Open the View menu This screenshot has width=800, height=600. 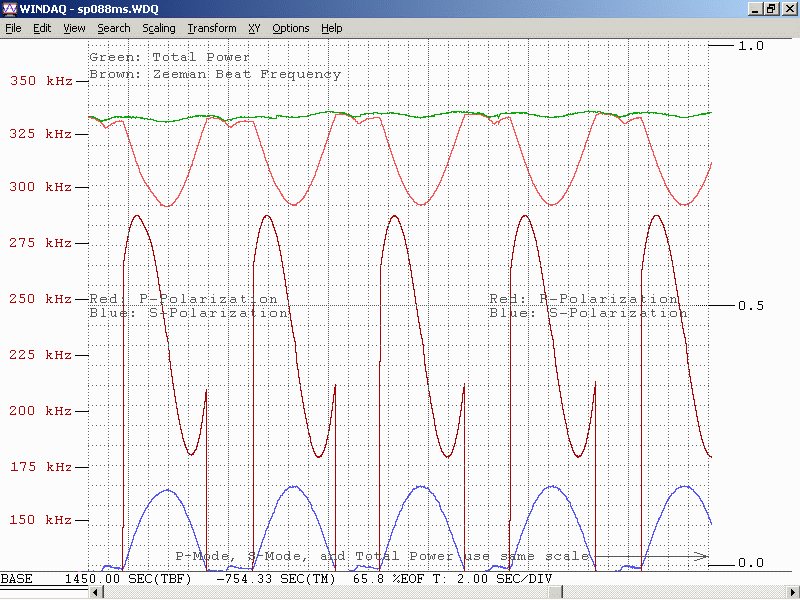(x=74, y=28)
